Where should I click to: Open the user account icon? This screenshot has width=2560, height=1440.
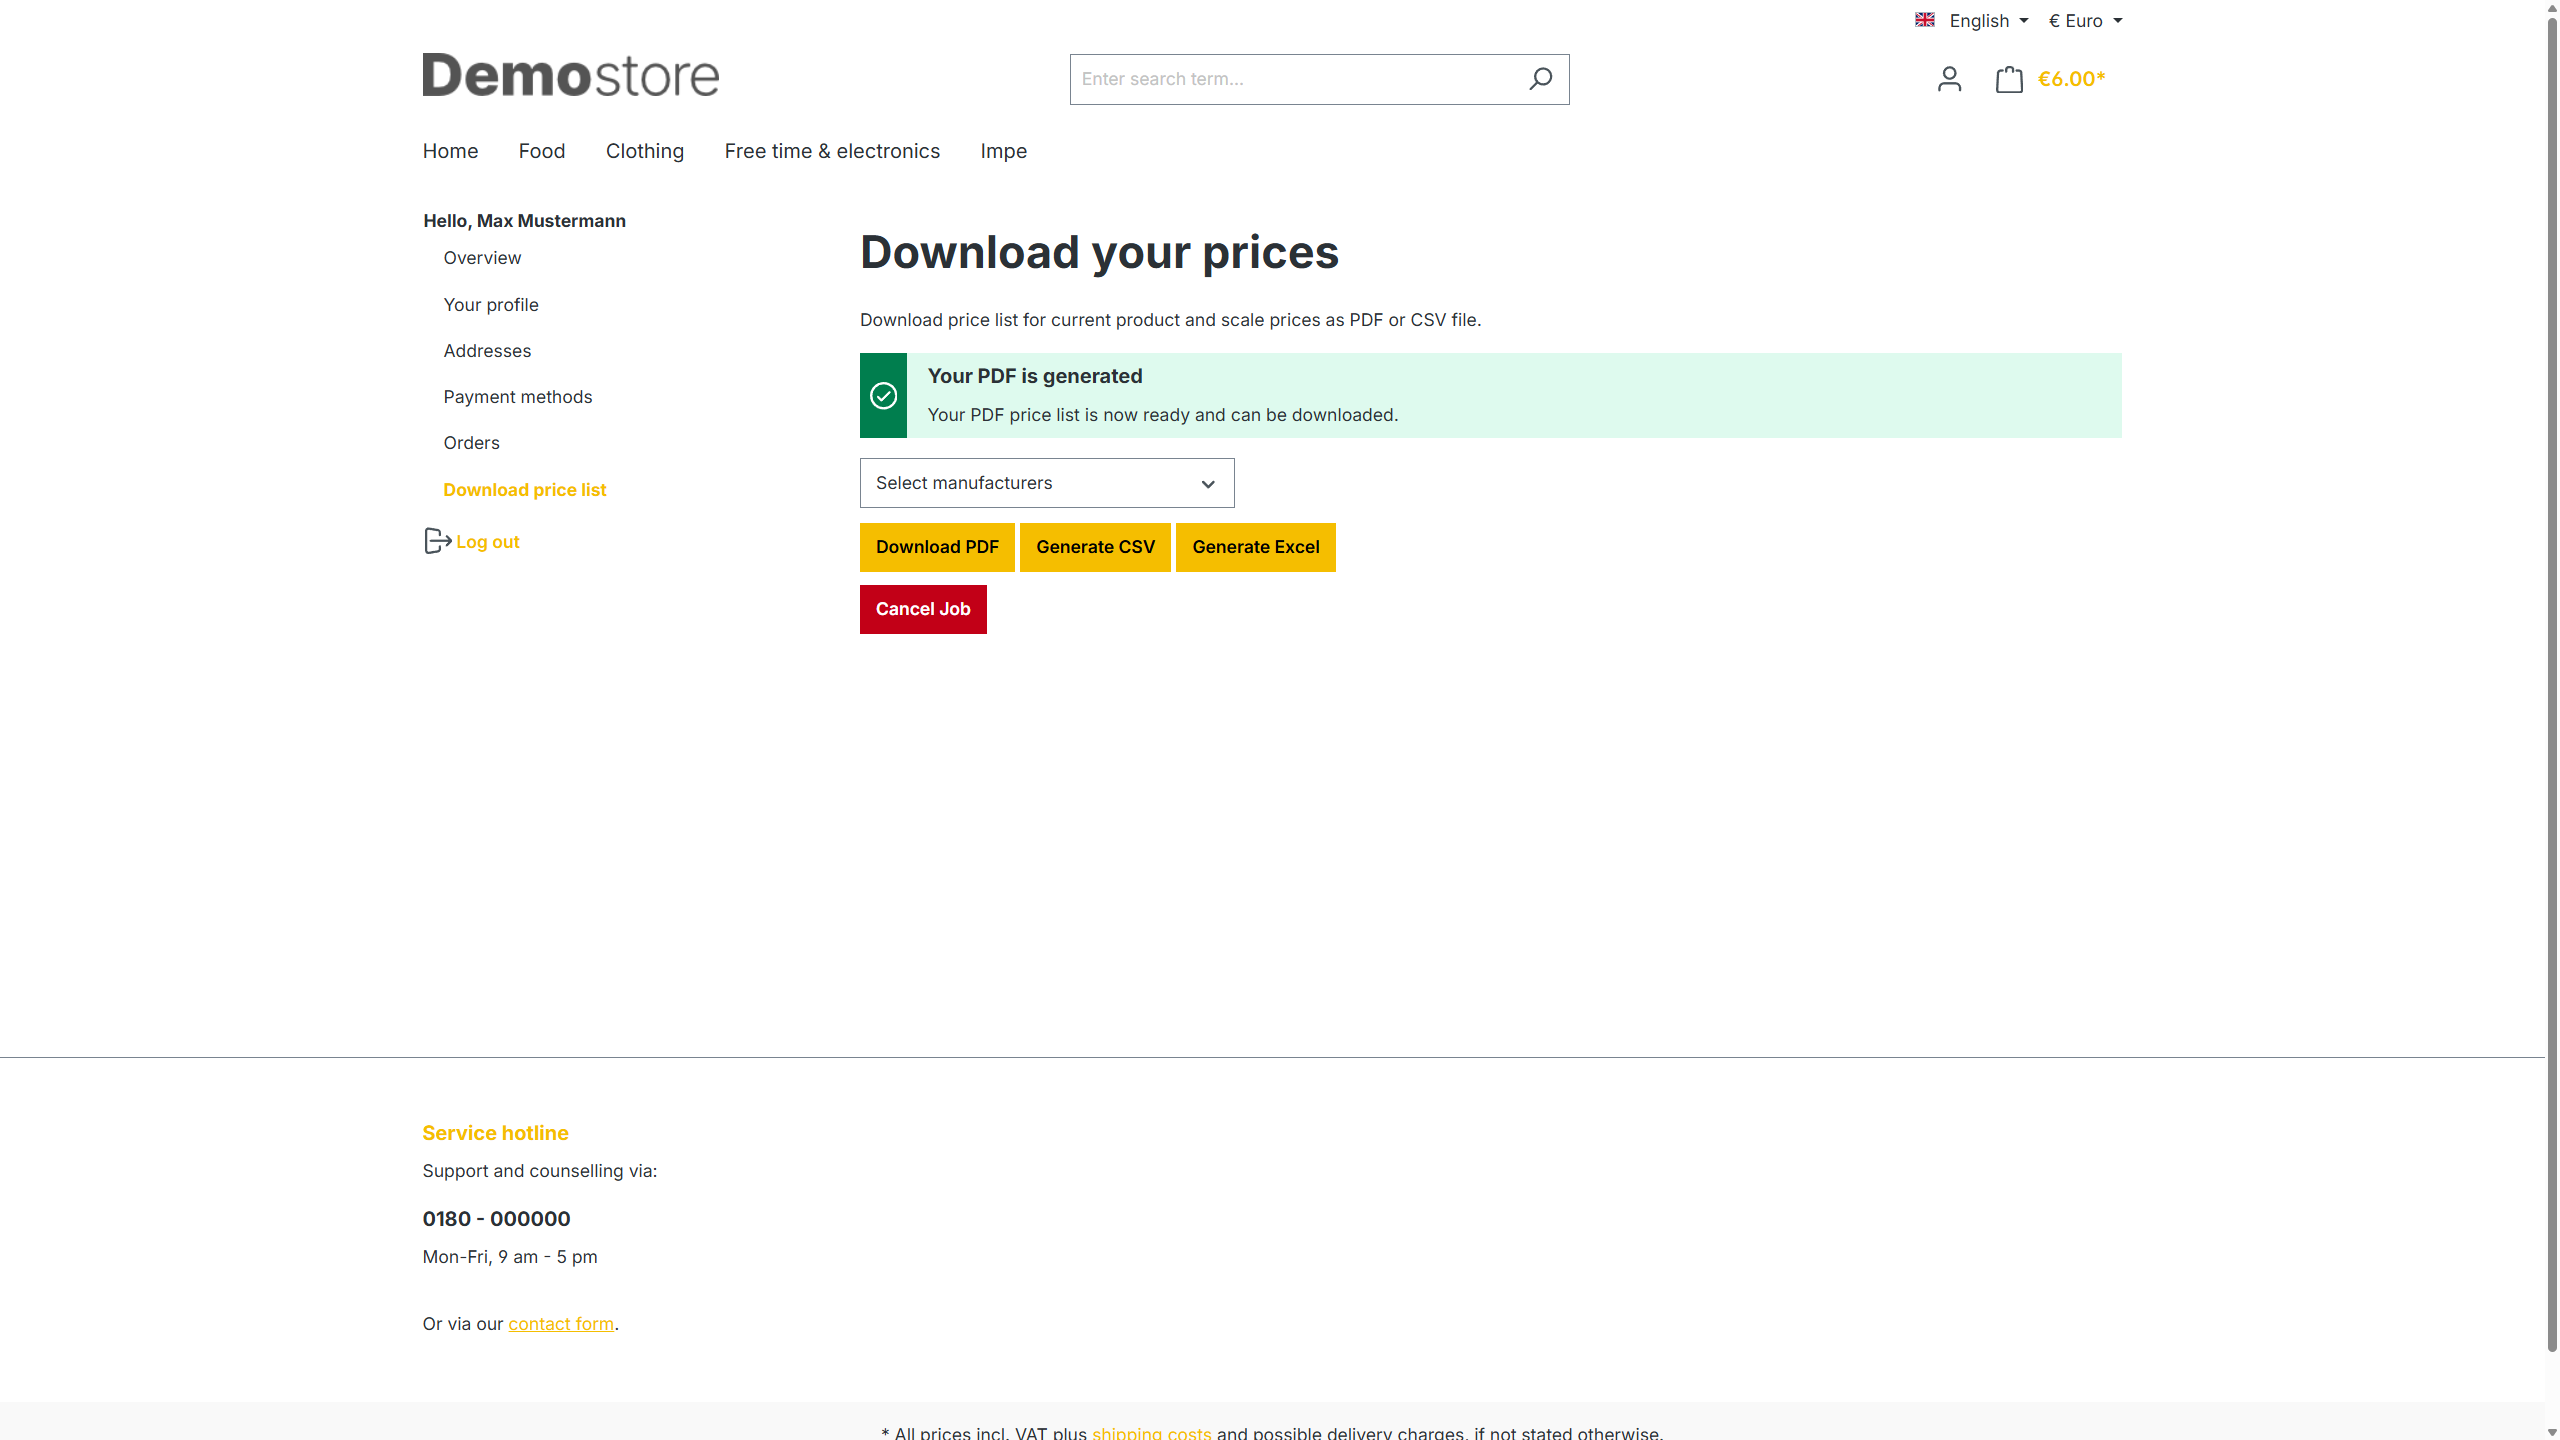[1949, 79]
